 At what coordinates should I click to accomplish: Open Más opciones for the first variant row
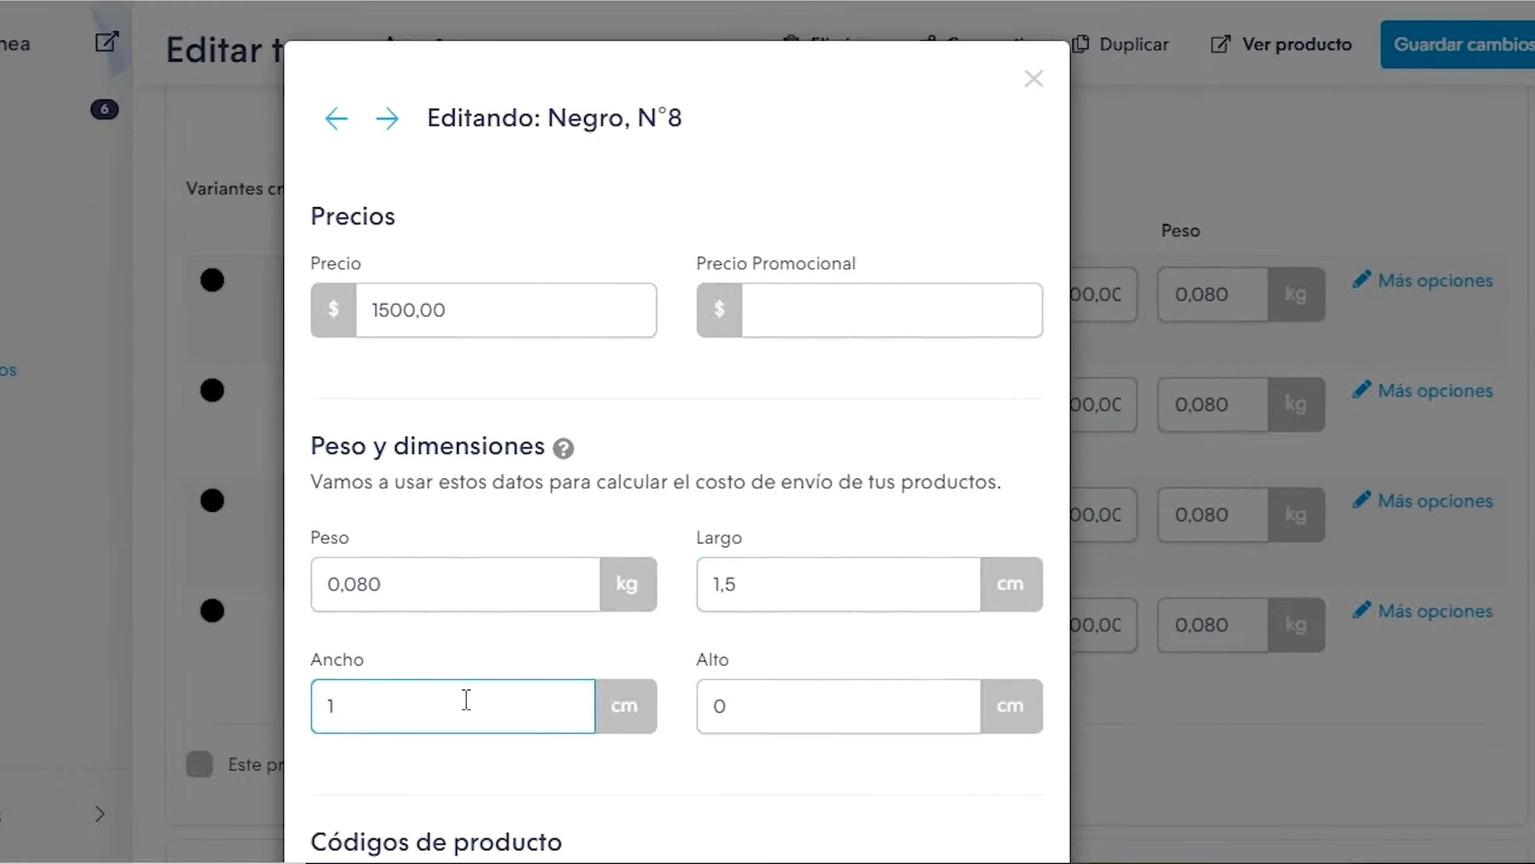click(x=1423, y=280)
